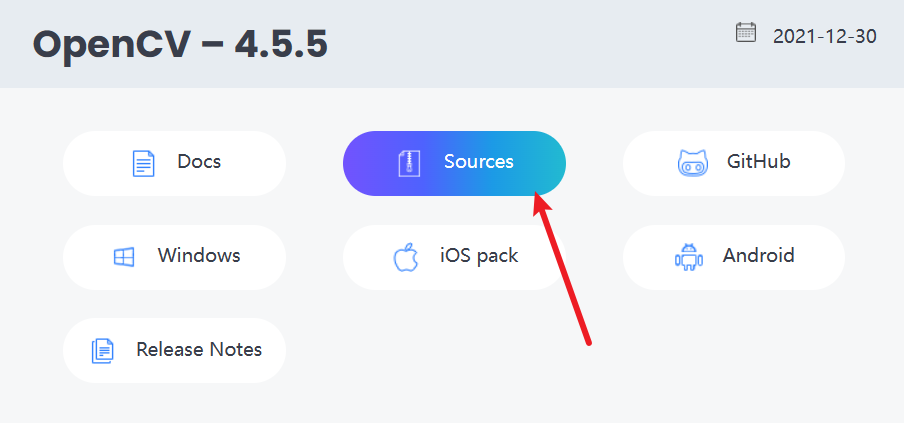Screen dimensions: 904x423
Task: Click the 2021-12-30 release date text
Action: [825, 37]
